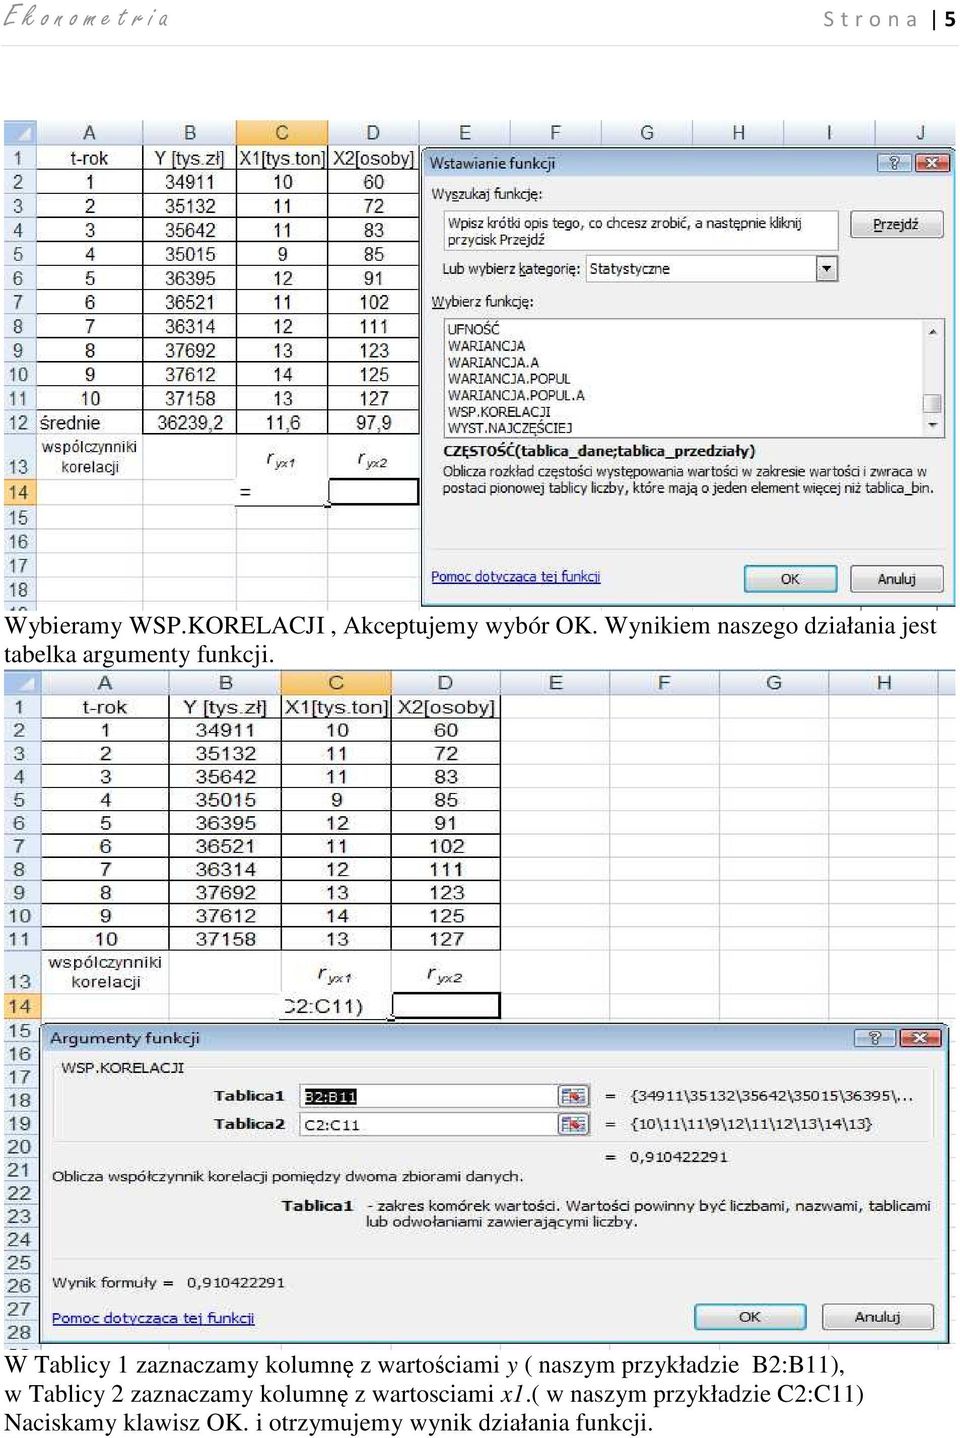
Task: Click the Tablica1 range selector icon
Action: (574, 1096)
